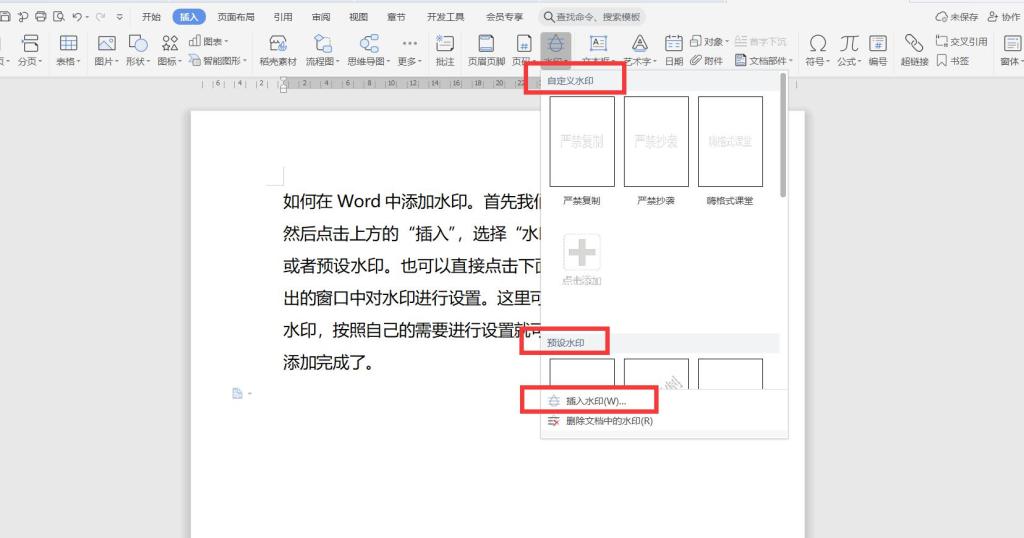Expand the 流程图 (Flowchart) dropdown
The image size is (1024, 538).
322,61
